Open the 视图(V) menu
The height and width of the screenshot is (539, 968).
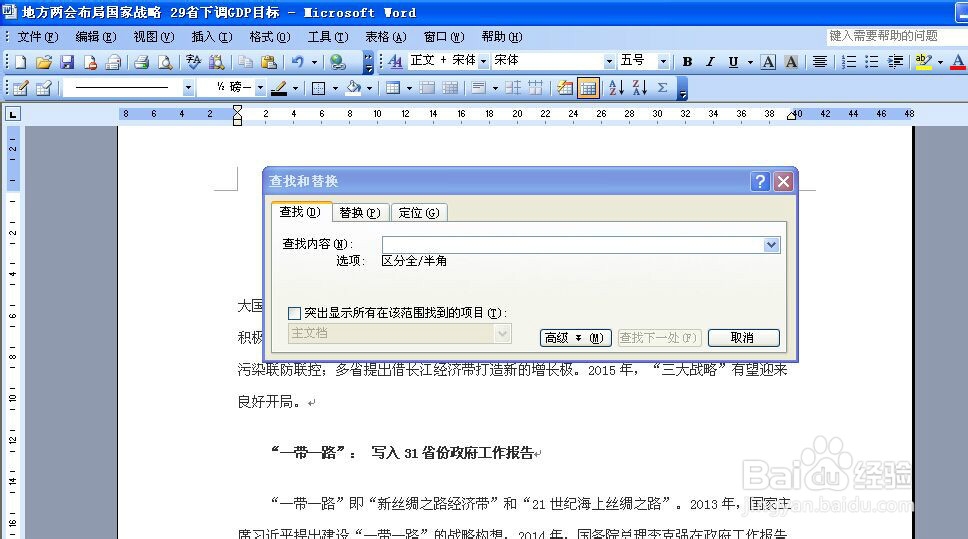tap(154, 37)
